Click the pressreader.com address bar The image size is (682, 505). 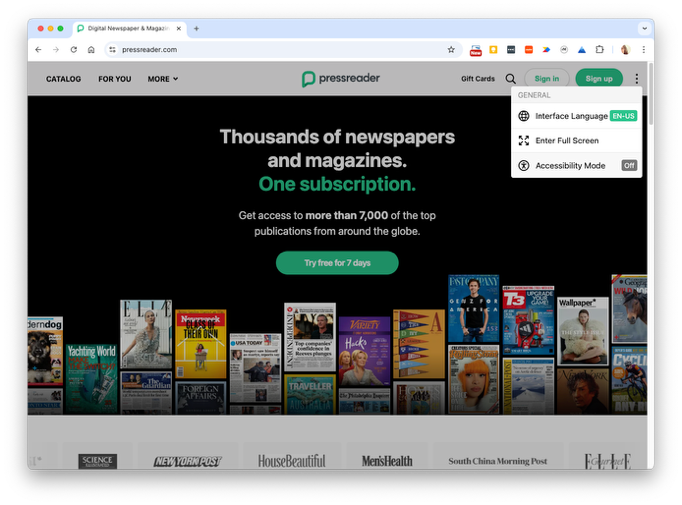pyautogui.click(x=283, y=50)
